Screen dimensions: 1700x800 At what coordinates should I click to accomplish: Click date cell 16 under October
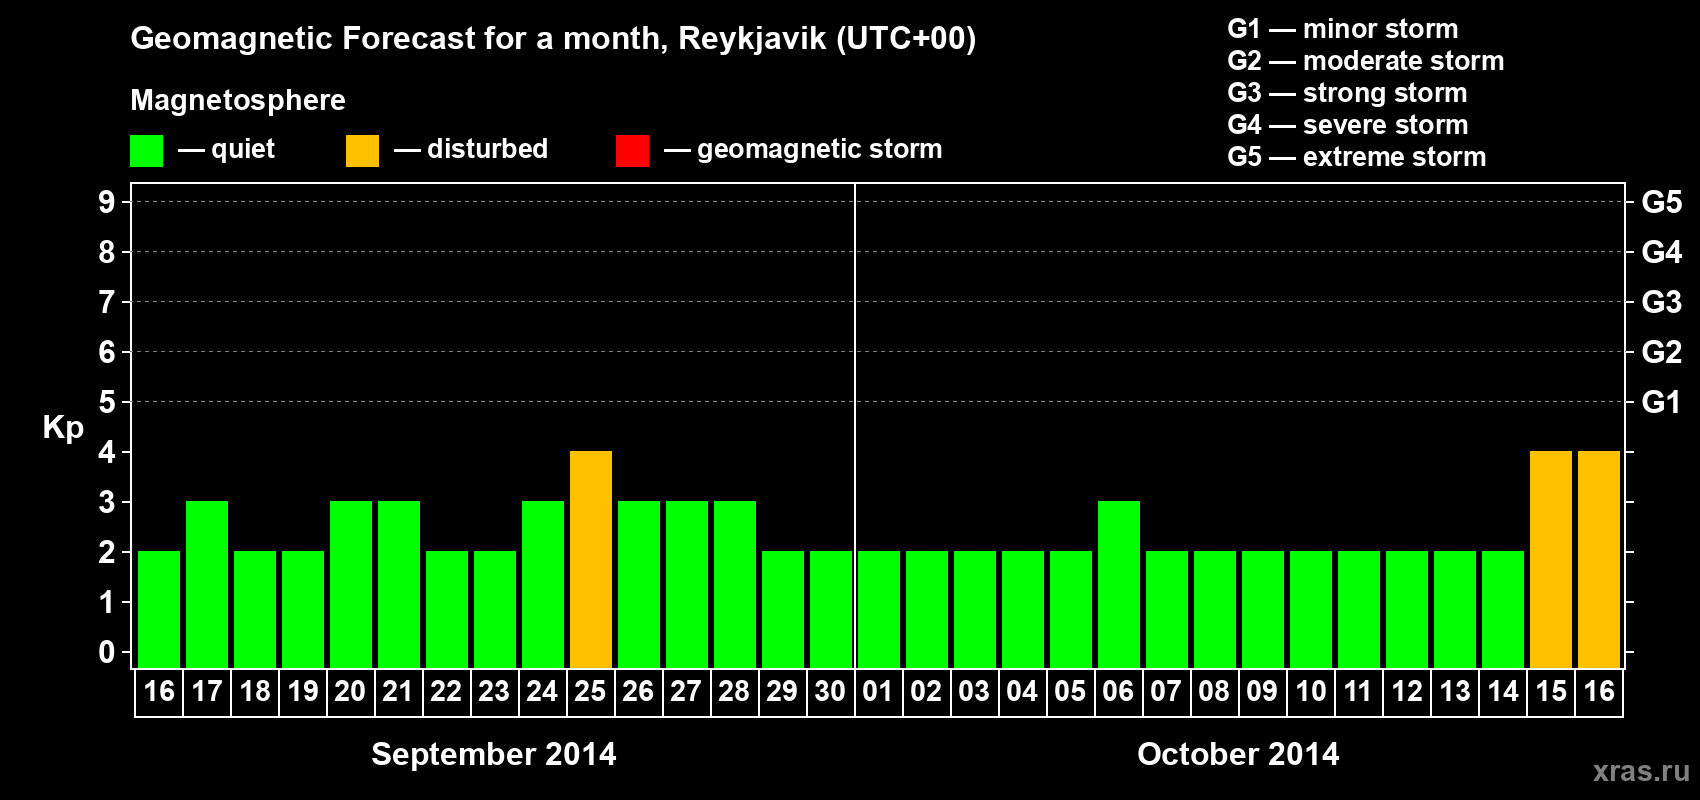[x=1599, y=692]
